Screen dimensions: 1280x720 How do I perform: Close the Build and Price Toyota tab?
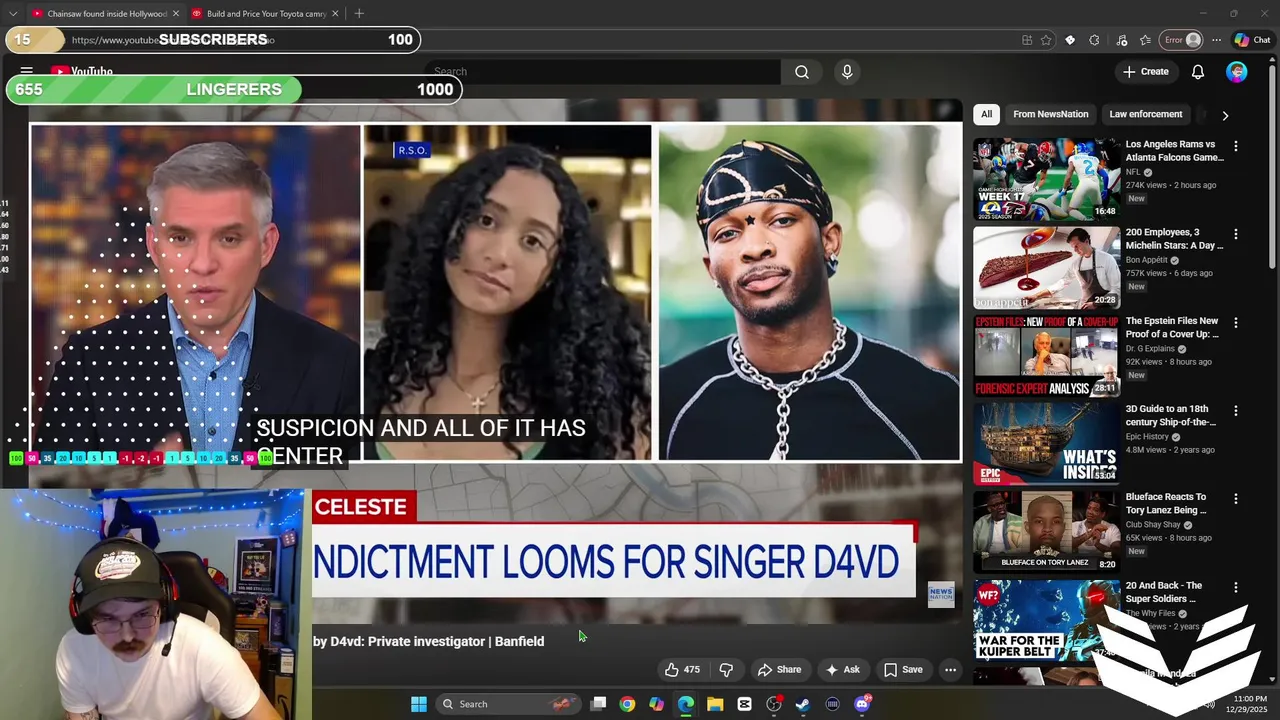[x=335, y=14]
